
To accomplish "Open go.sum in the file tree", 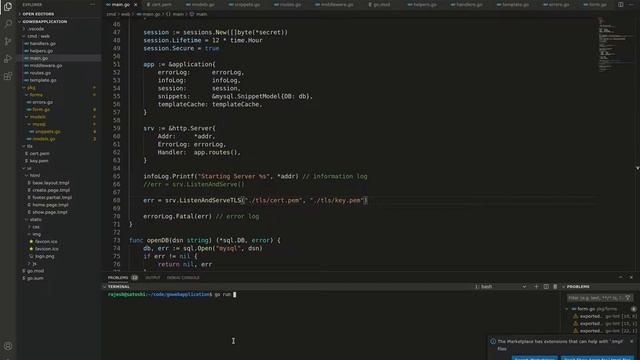I will click(35, 278).
